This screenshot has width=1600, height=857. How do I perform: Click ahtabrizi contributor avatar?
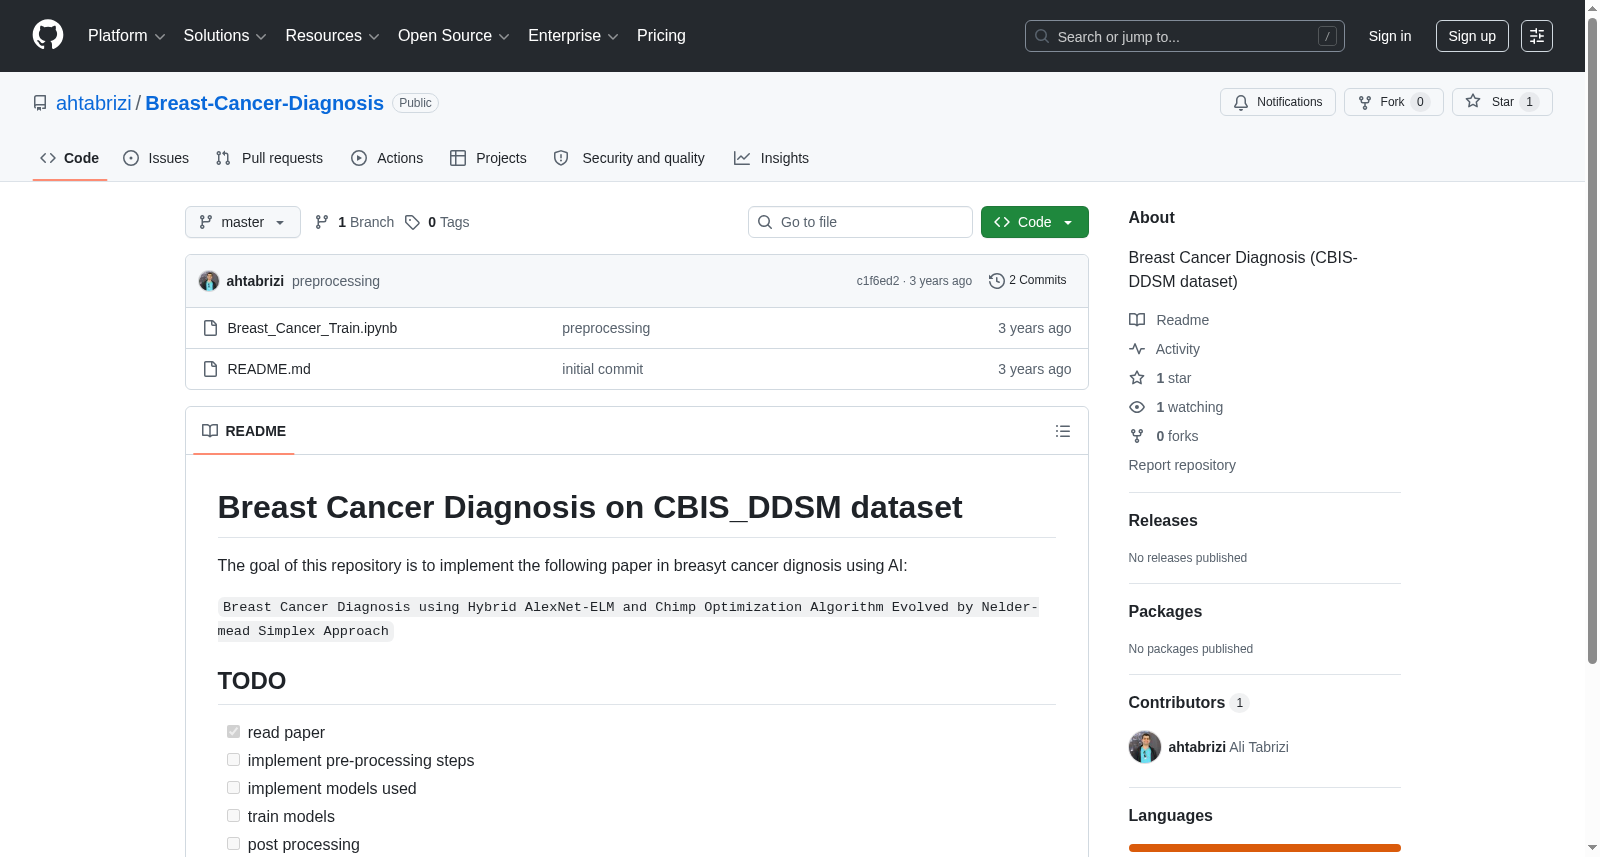[x=1144, y=747]
